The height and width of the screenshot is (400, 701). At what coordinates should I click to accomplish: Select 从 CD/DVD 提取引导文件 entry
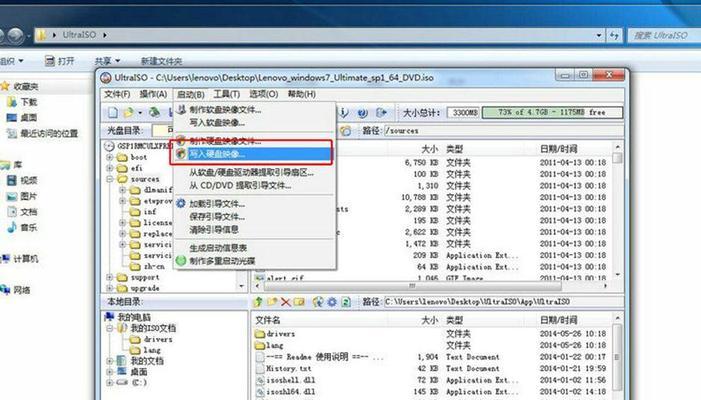click(x=254, y=185)
